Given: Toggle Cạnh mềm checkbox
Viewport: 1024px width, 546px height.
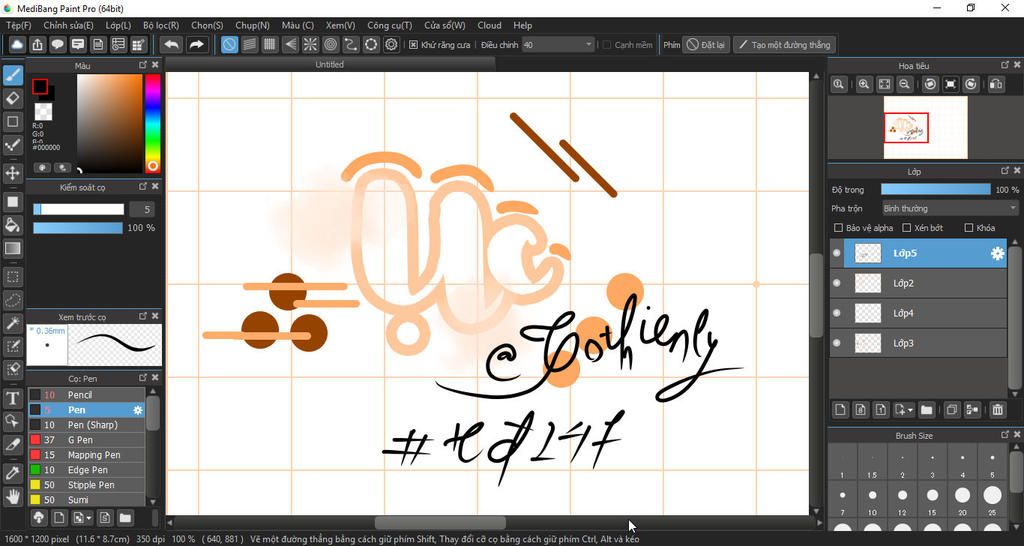Looking at the screenshot, I should click(607, 45).
